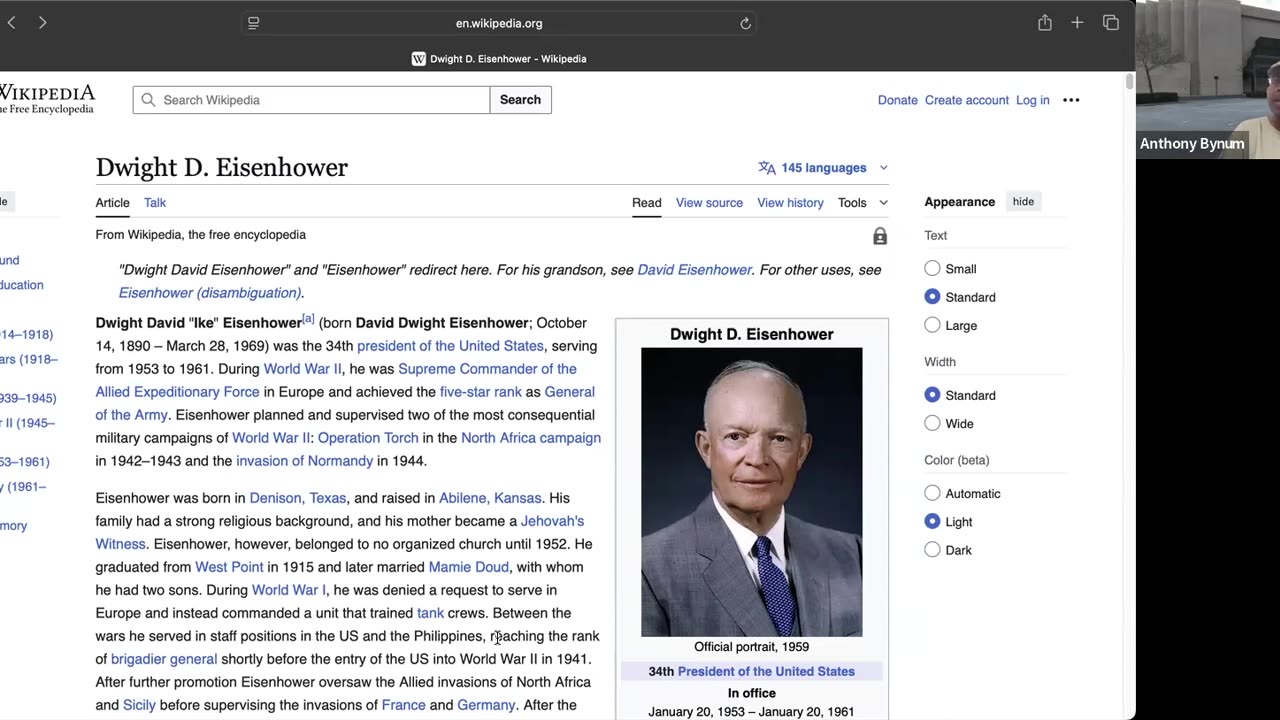Viewport: 1280px width, 720px height.
Task: Open the France link
Action: [403, 705]
